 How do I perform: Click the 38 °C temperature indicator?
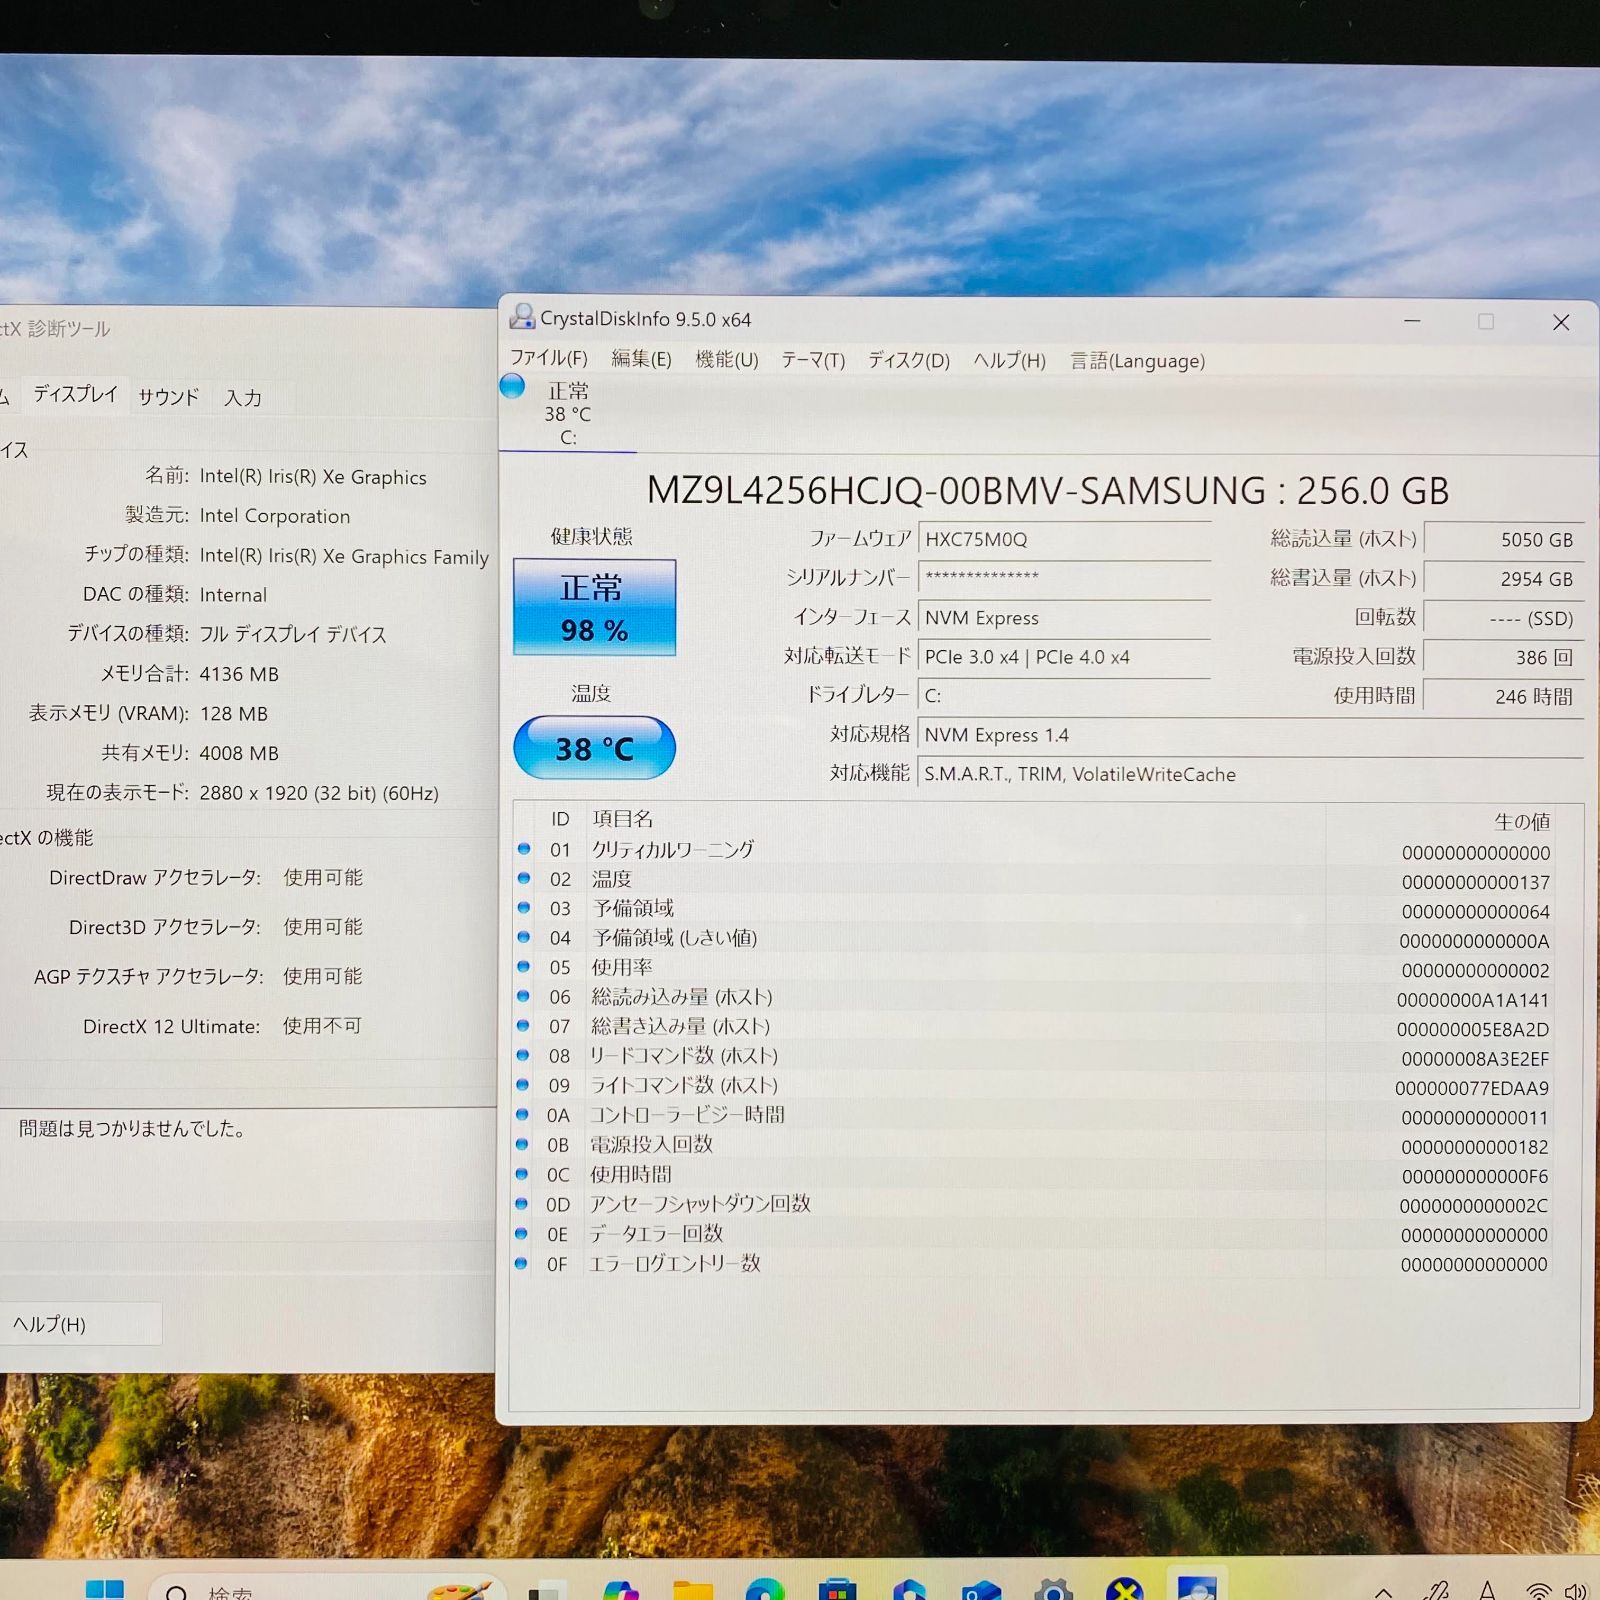pos(594,748)
